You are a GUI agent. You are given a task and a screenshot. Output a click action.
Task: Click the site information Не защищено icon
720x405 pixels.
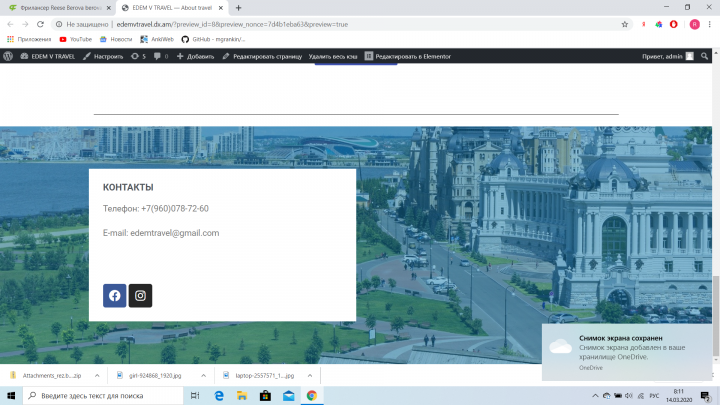coord(59,24)
